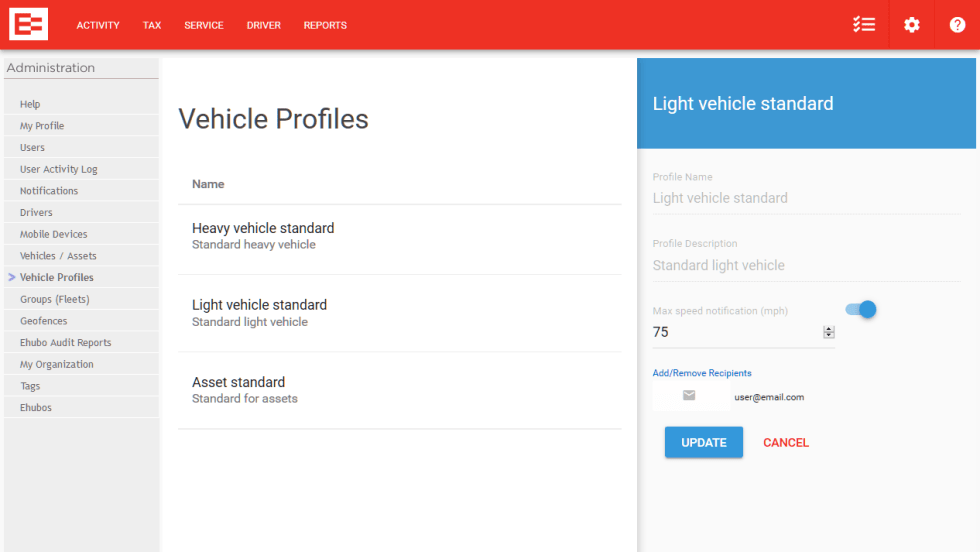The width and height of the screenshot is (980, 552).
Task: Go to Ehubo Audit Reports
Action: tap(65, 342)
